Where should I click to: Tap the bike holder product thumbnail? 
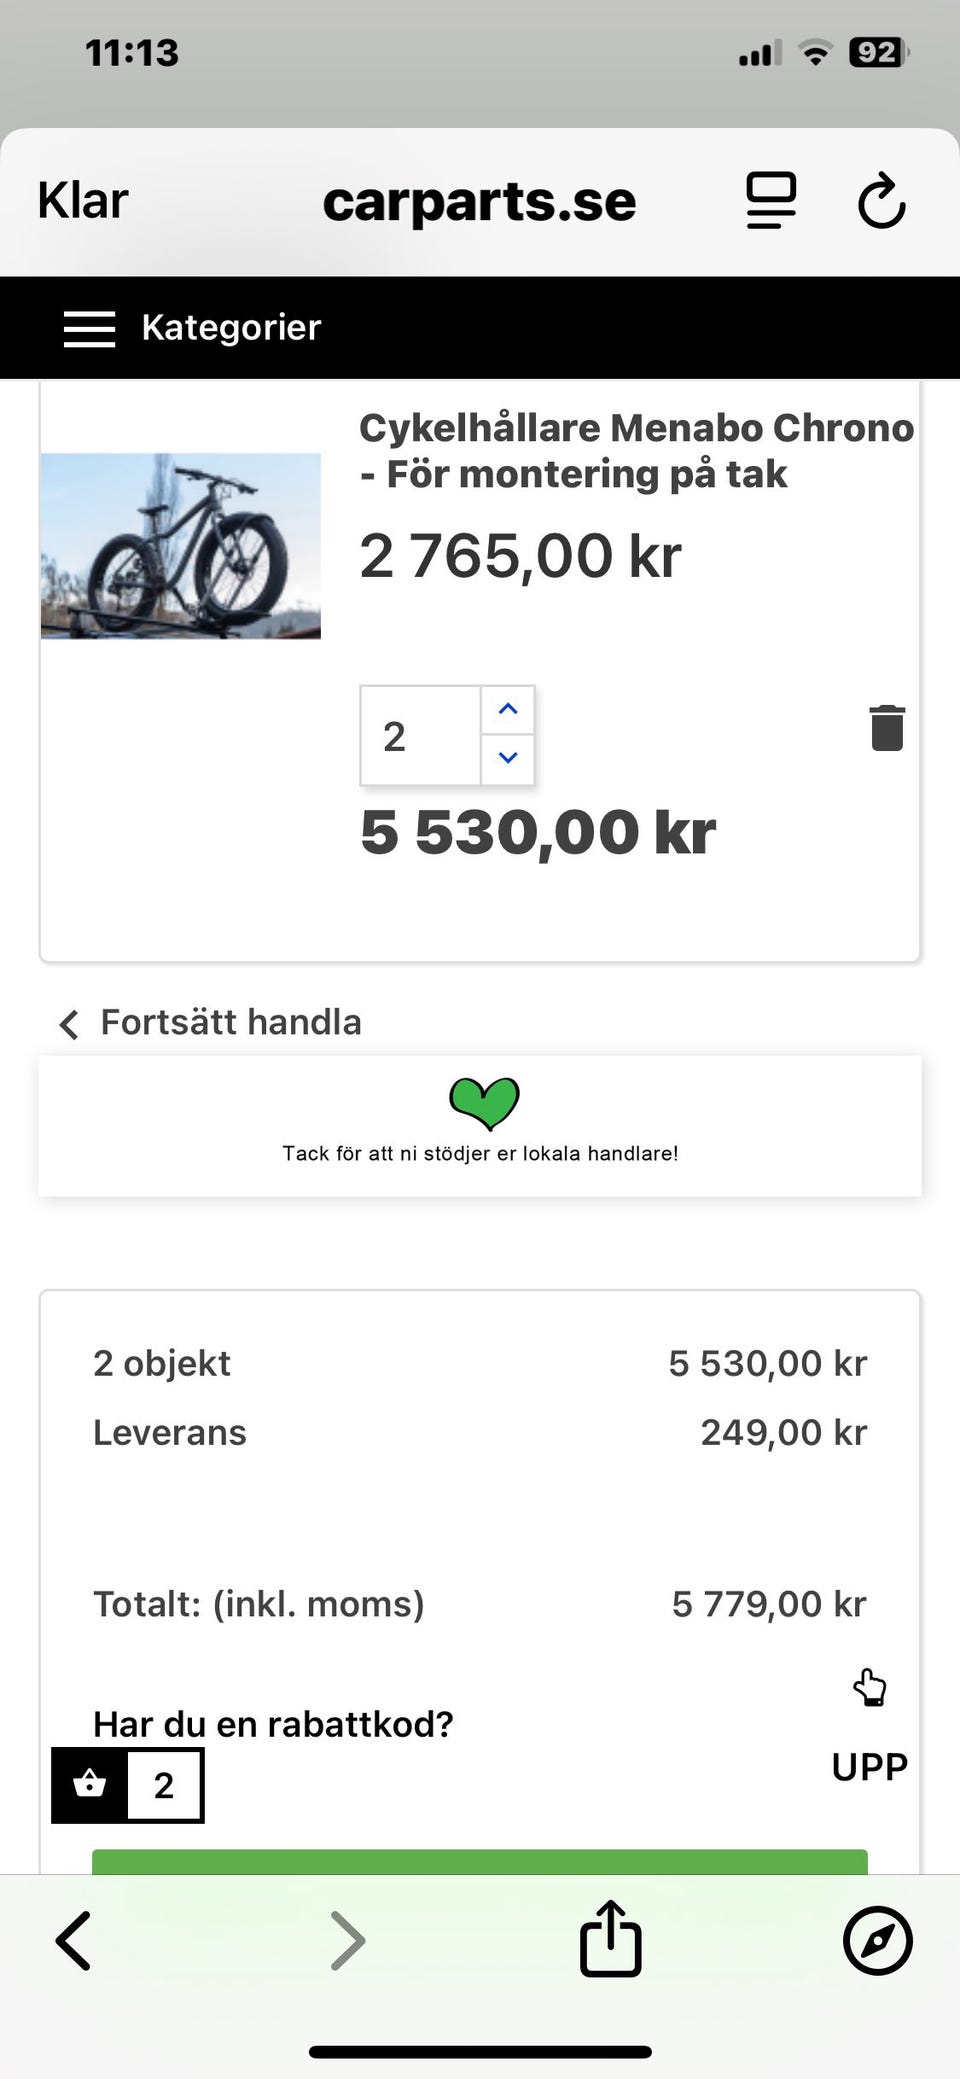pos(181,546)
